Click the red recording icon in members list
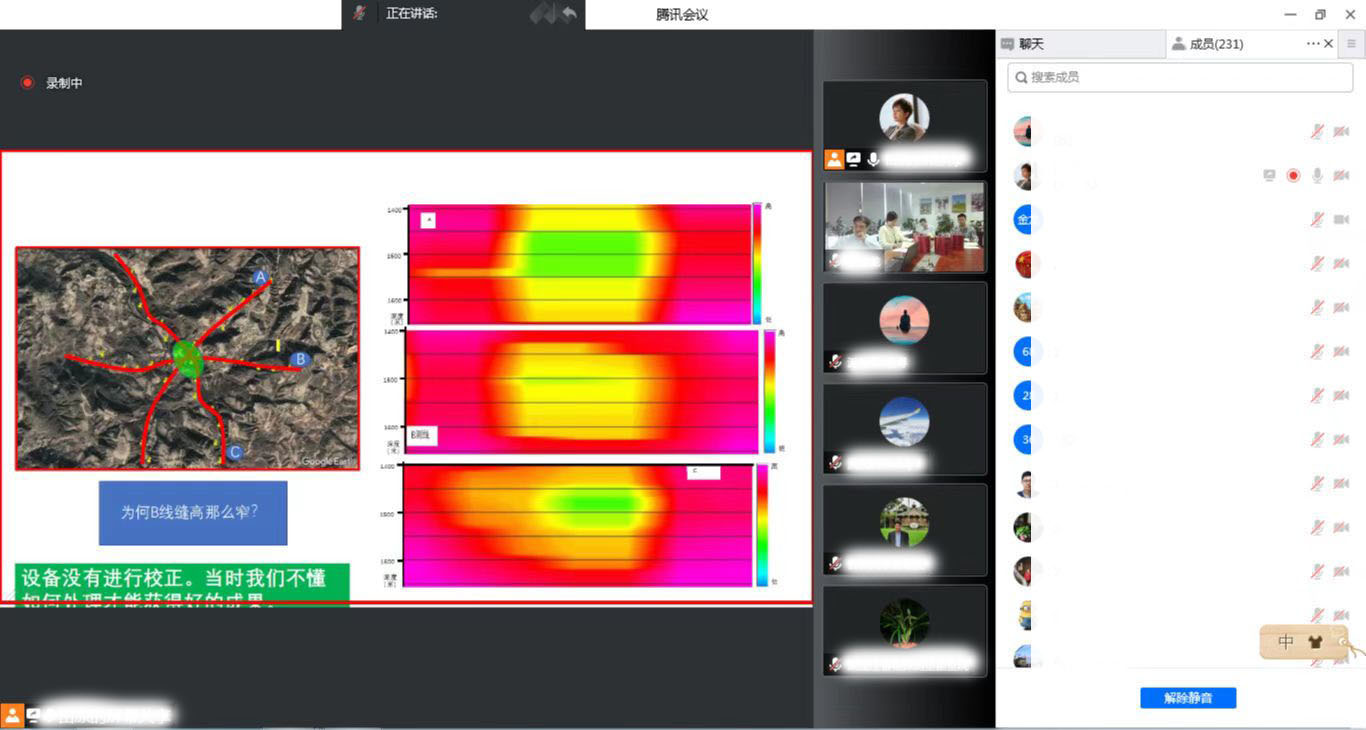 (x=1293, y=176)
